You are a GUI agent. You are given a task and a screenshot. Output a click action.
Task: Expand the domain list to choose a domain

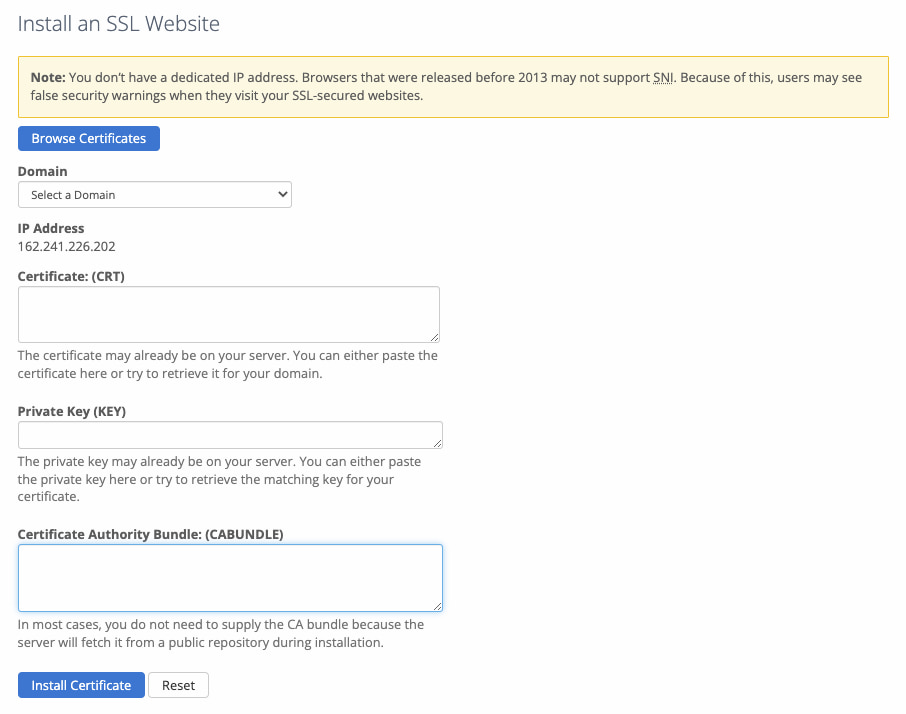(154, 194)
